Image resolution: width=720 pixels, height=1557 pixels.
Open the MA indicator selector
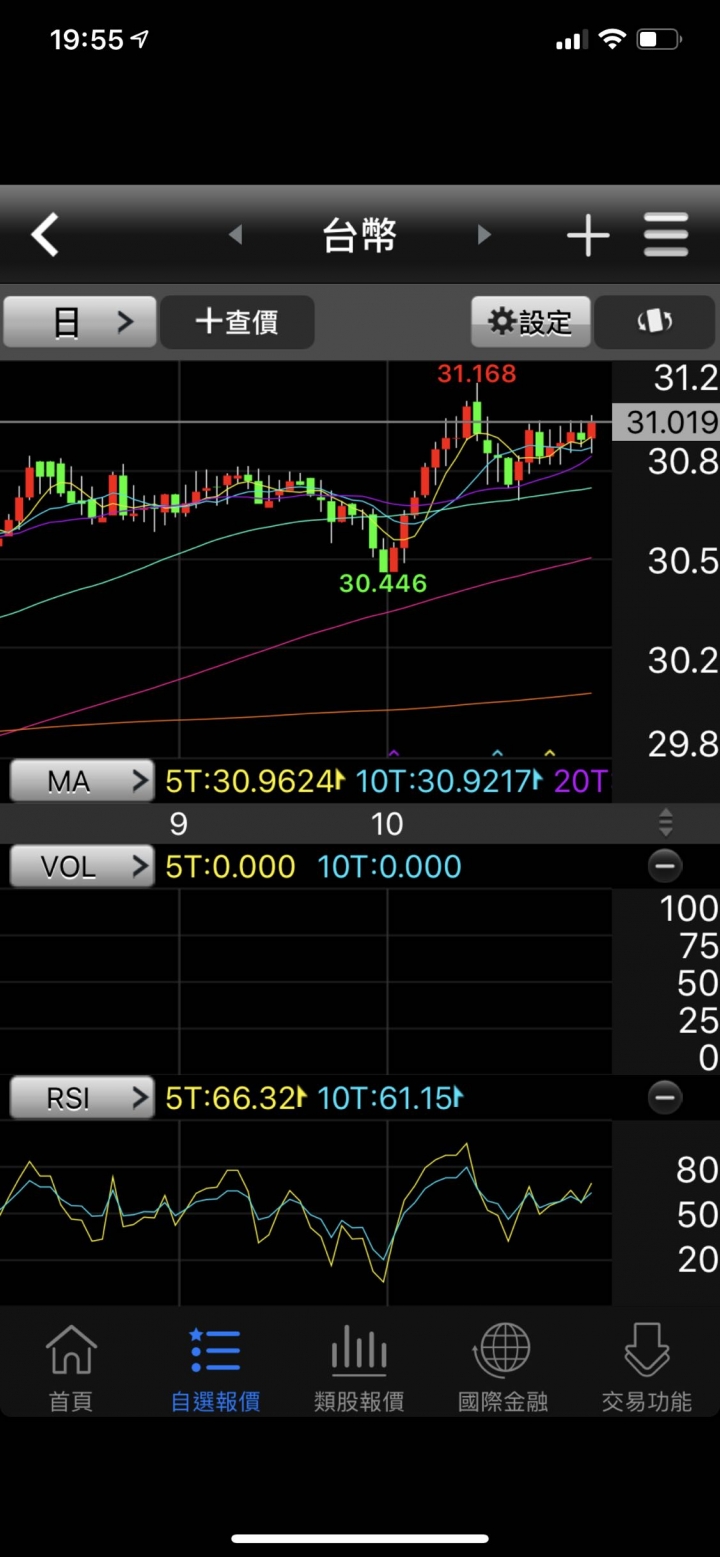click(x=82, y=781)
